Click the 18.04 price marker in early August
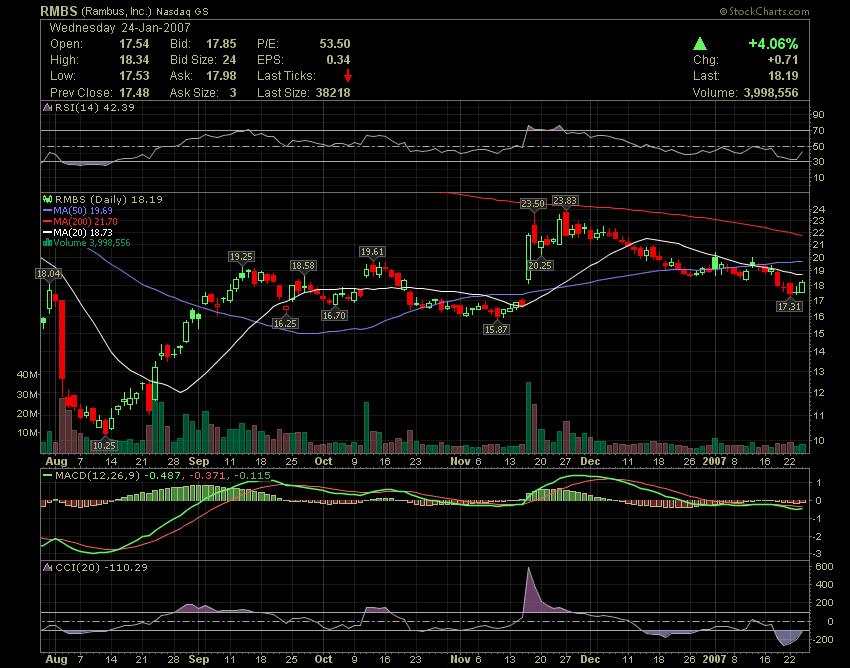850x668 pixels. (x=48, y=274)
